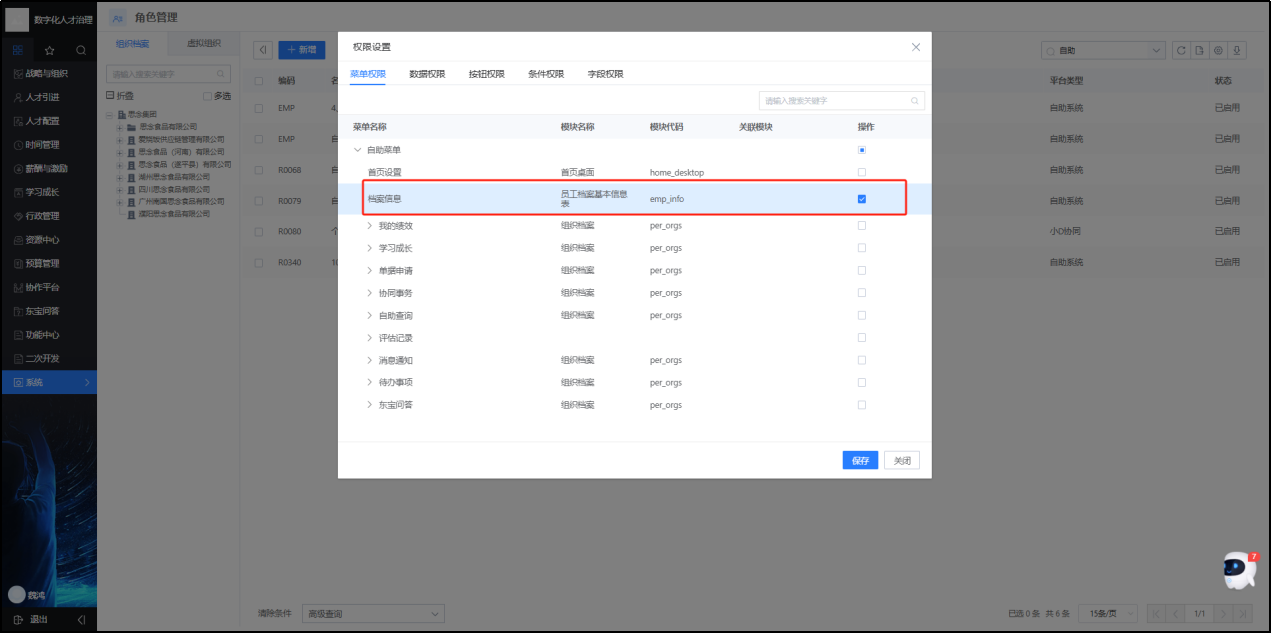Click the keyword search input in the dialog
This screenshot has height=634, width=1271.
pos(840,100)
